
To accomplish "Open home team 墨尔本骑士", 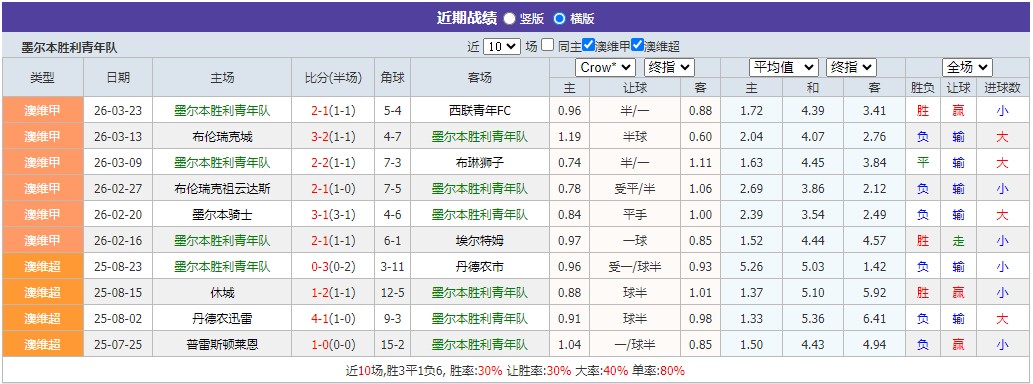I will 222,215.
